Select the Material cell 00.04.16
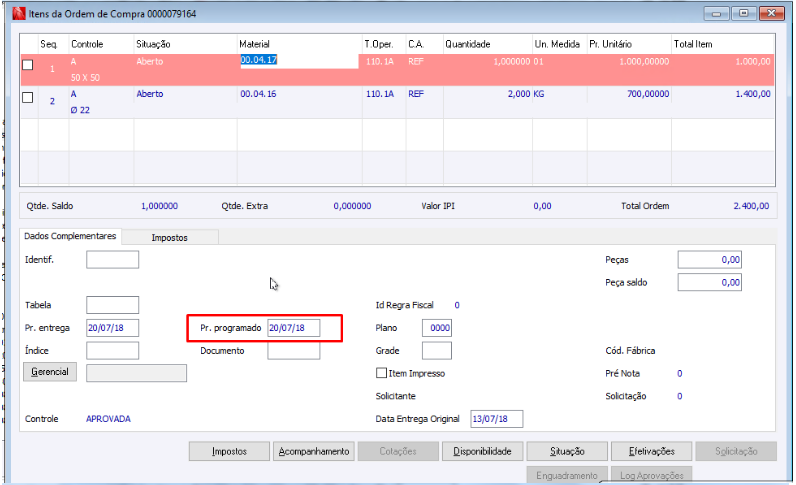 tap(258, 94)
